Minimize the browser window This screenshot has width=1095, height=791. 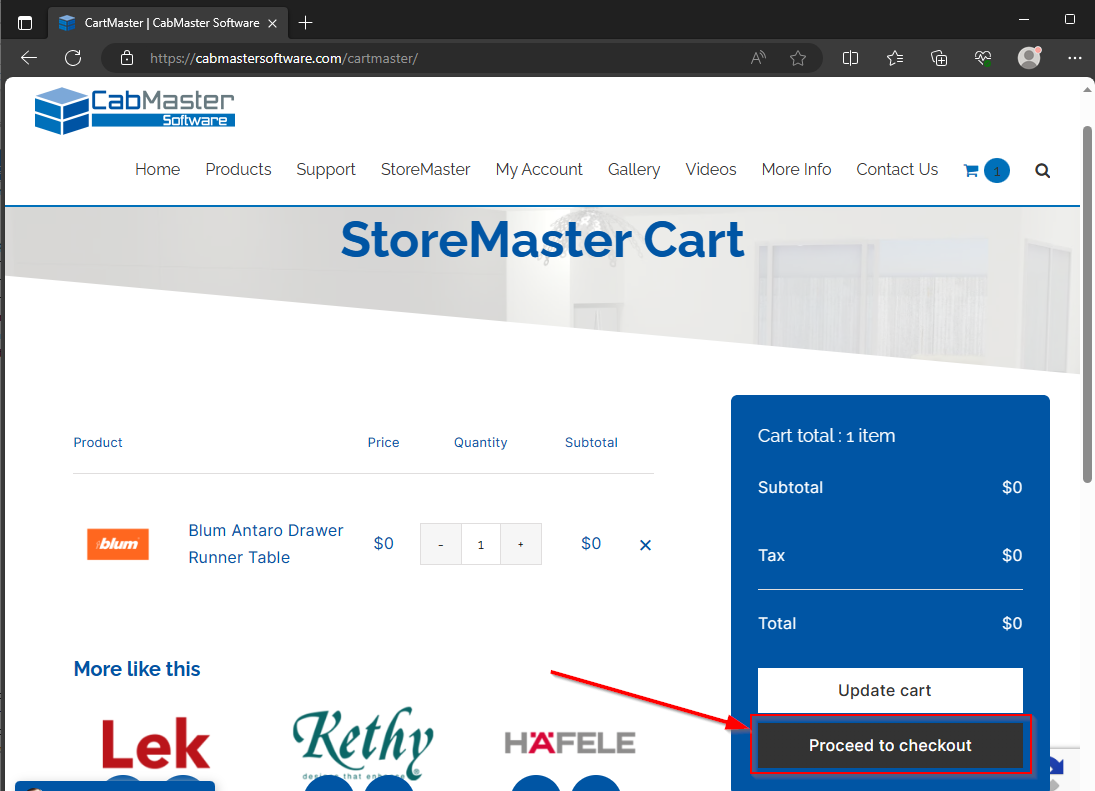click(x=1024, y=19)
